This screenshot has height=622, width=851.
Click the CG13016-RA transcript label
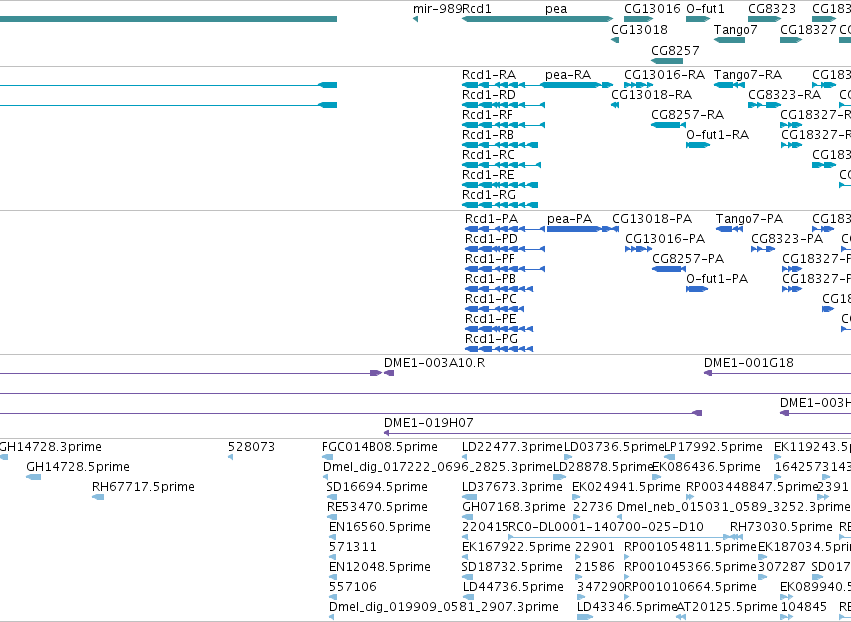pyautogui.click(x=665, y=75)
